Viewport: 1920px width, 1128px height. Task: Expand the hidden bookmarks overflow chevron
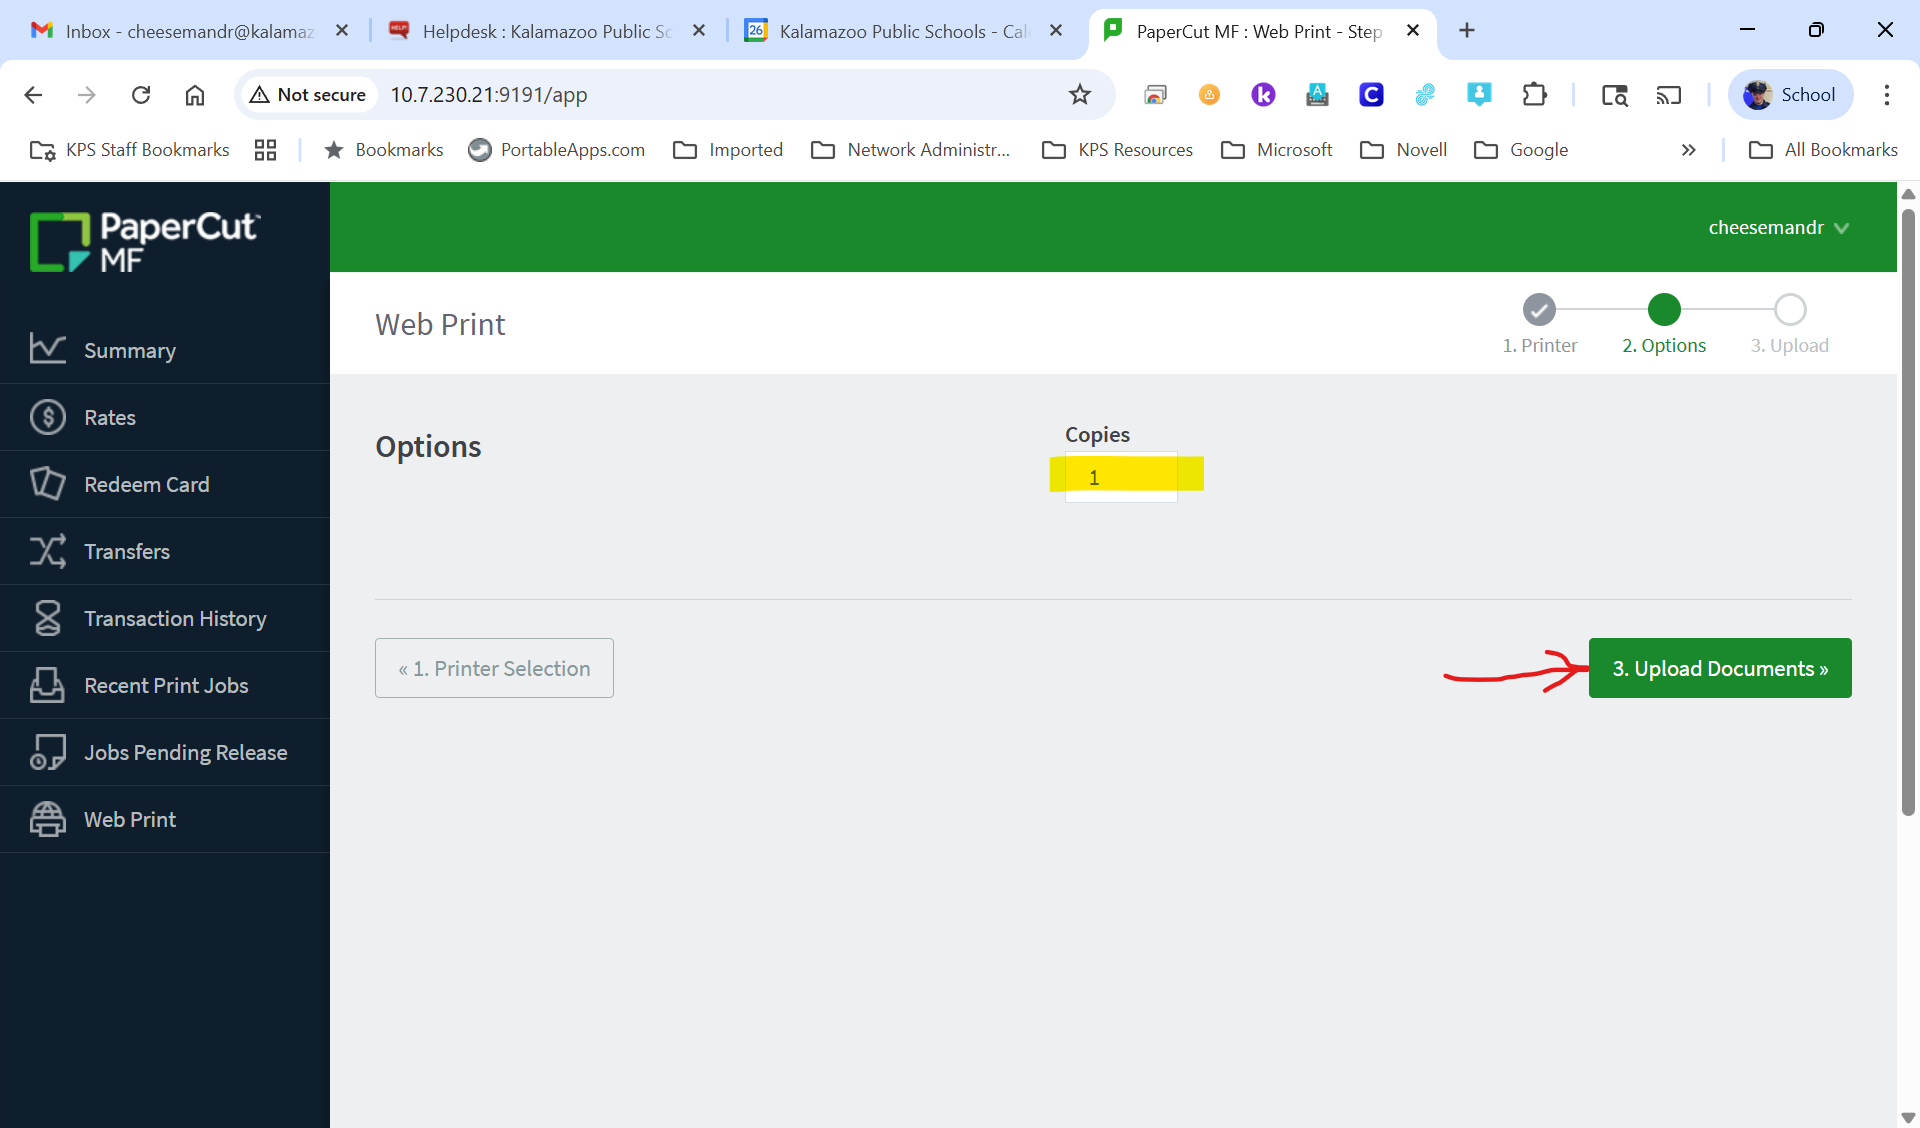[1688, 150]
